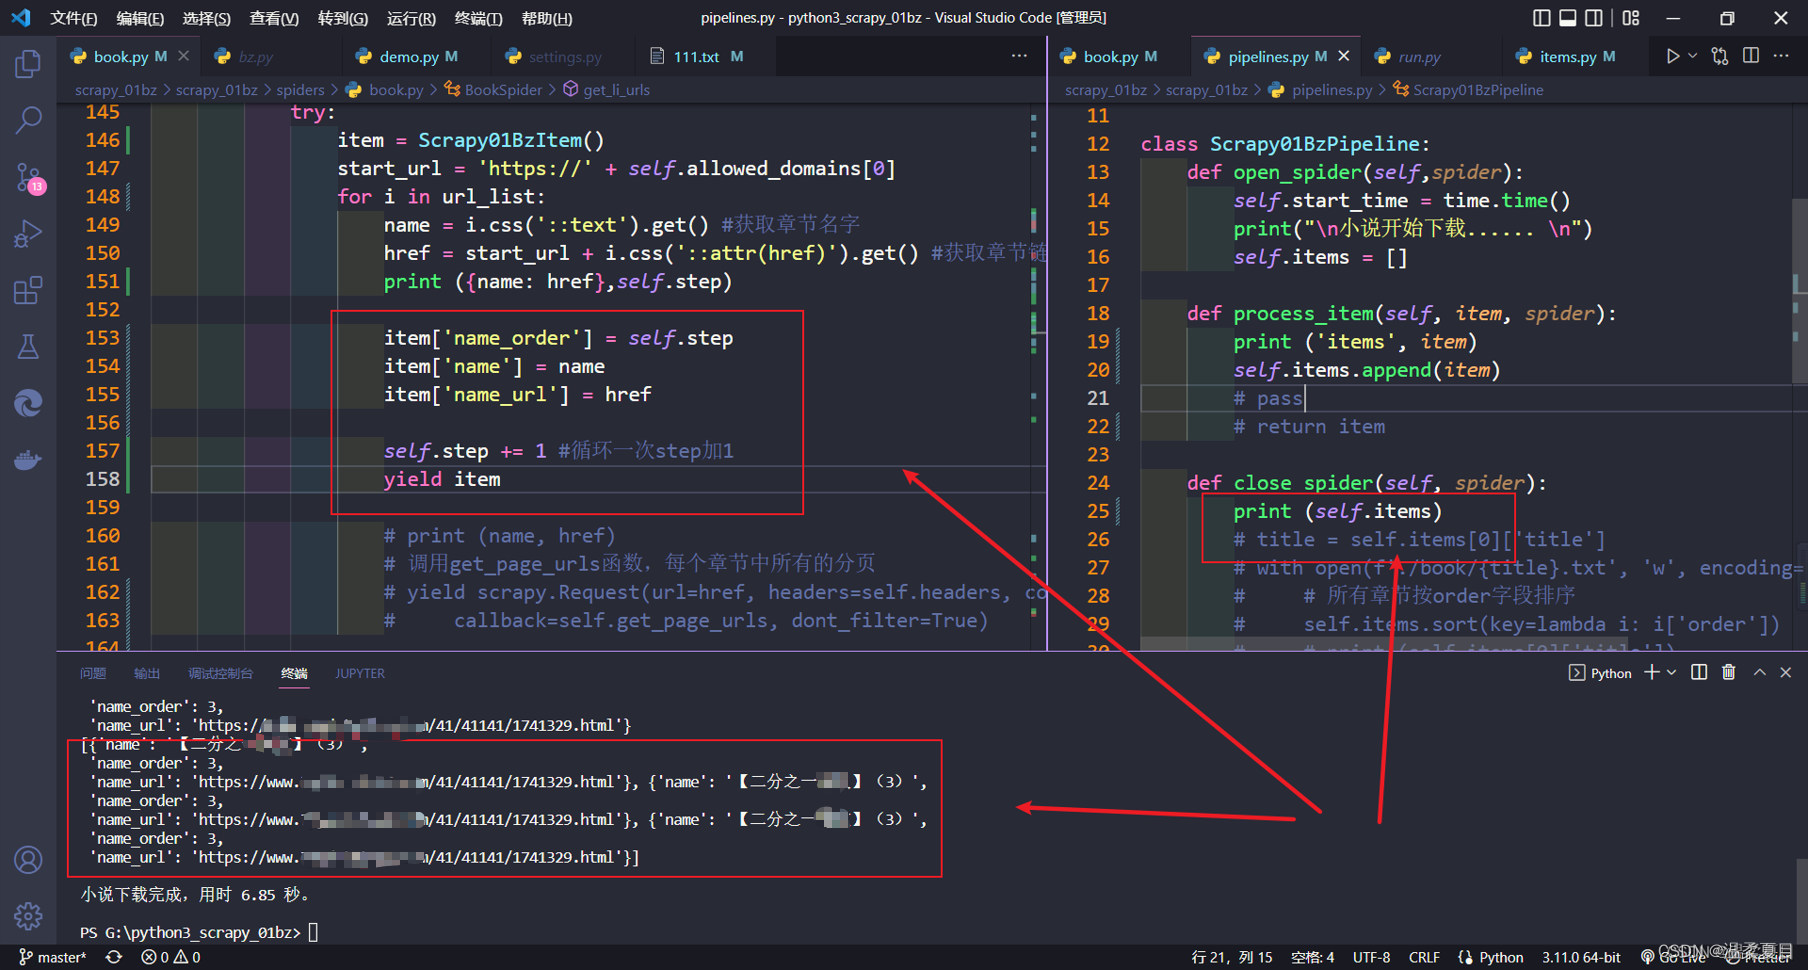Open more actions for right editor group
Image resolution: width=1808 pixels, height=970 pixels.
1781,56
